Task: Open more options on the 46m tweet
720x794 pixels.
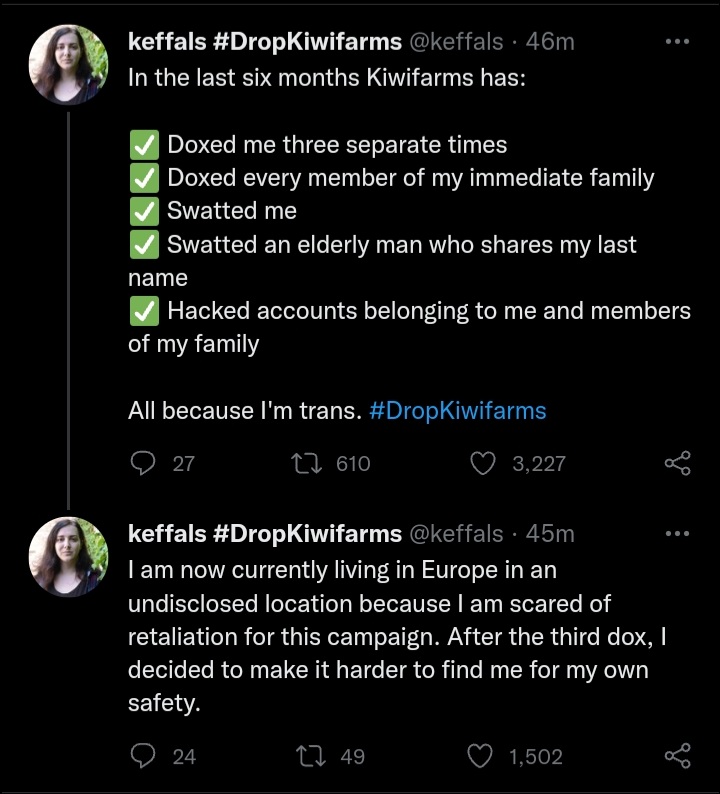Action: (677, 42)
